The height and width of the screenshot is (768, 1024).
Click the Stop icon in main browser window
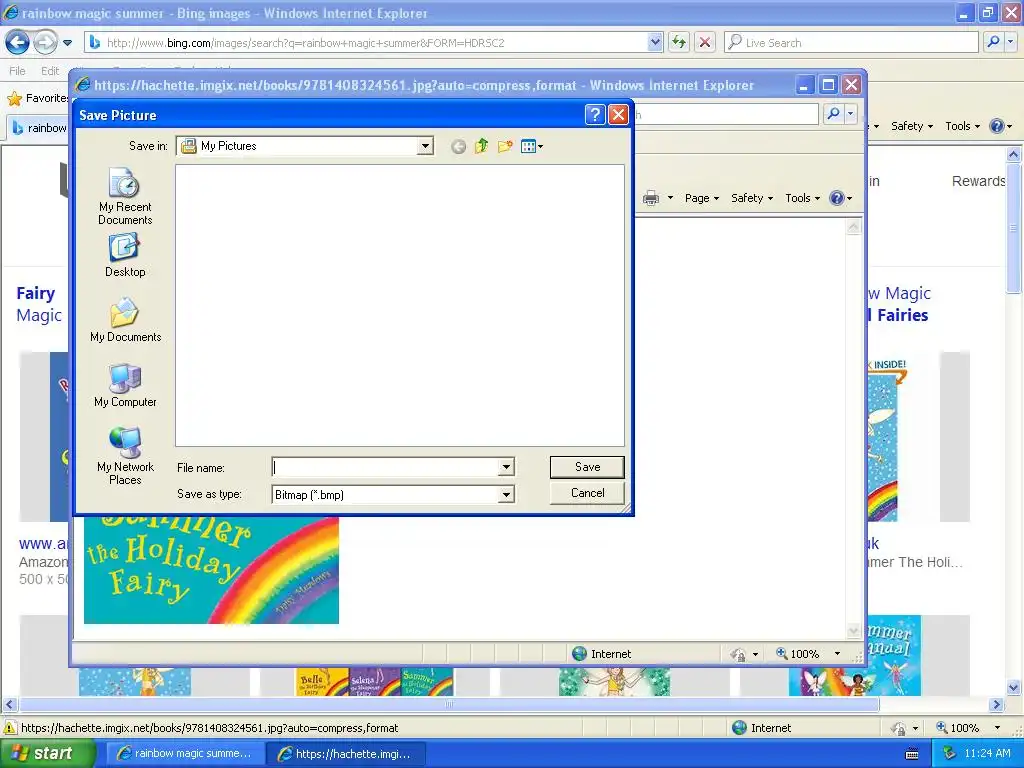[x=705, y=42]
